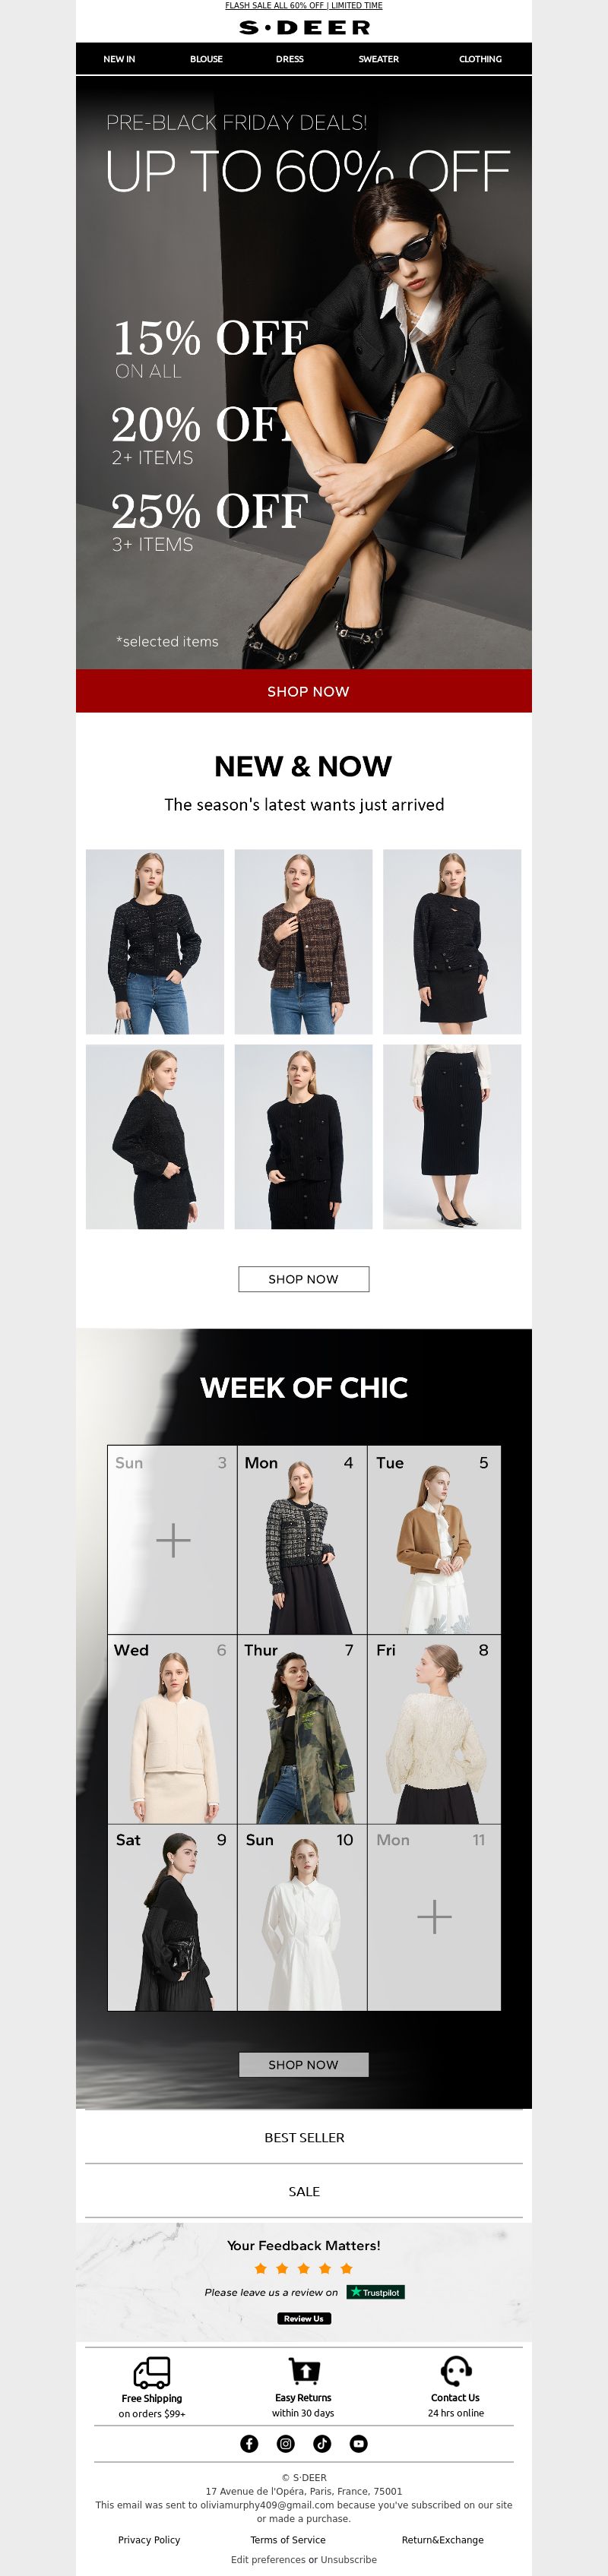Viewport: 608px width, 2576px height.
Task: Open the Facebook social icon
Action: point(249,2443)
